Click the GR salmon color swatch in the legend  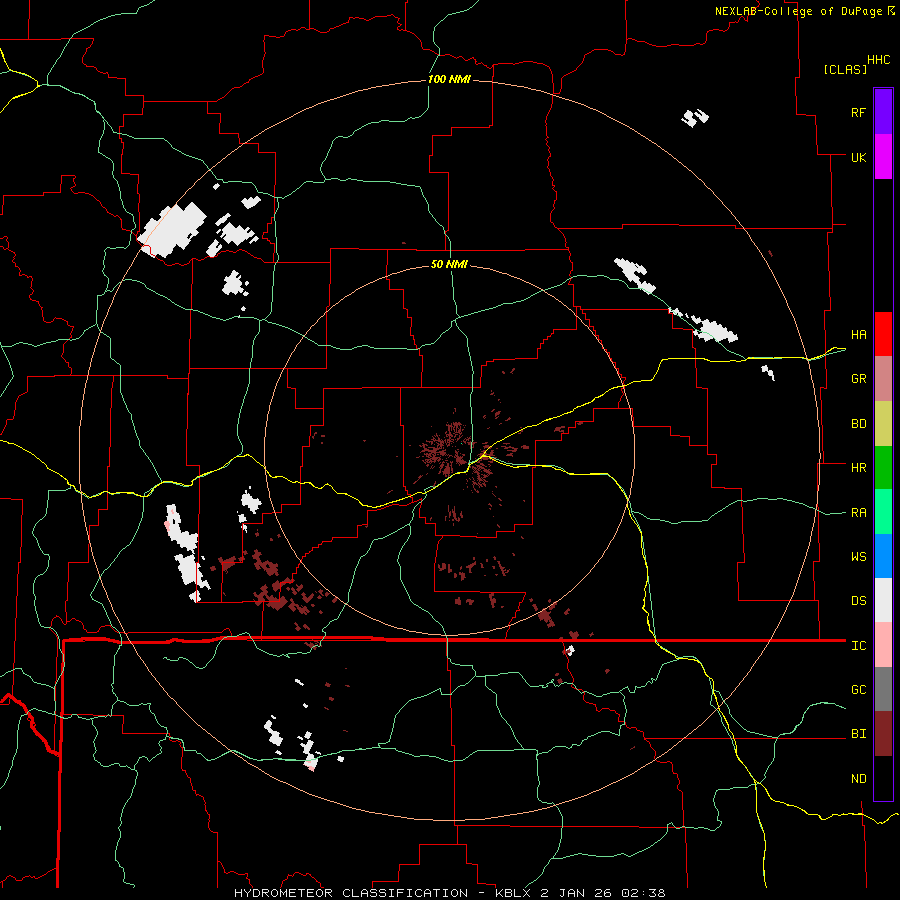coord(883,379)
